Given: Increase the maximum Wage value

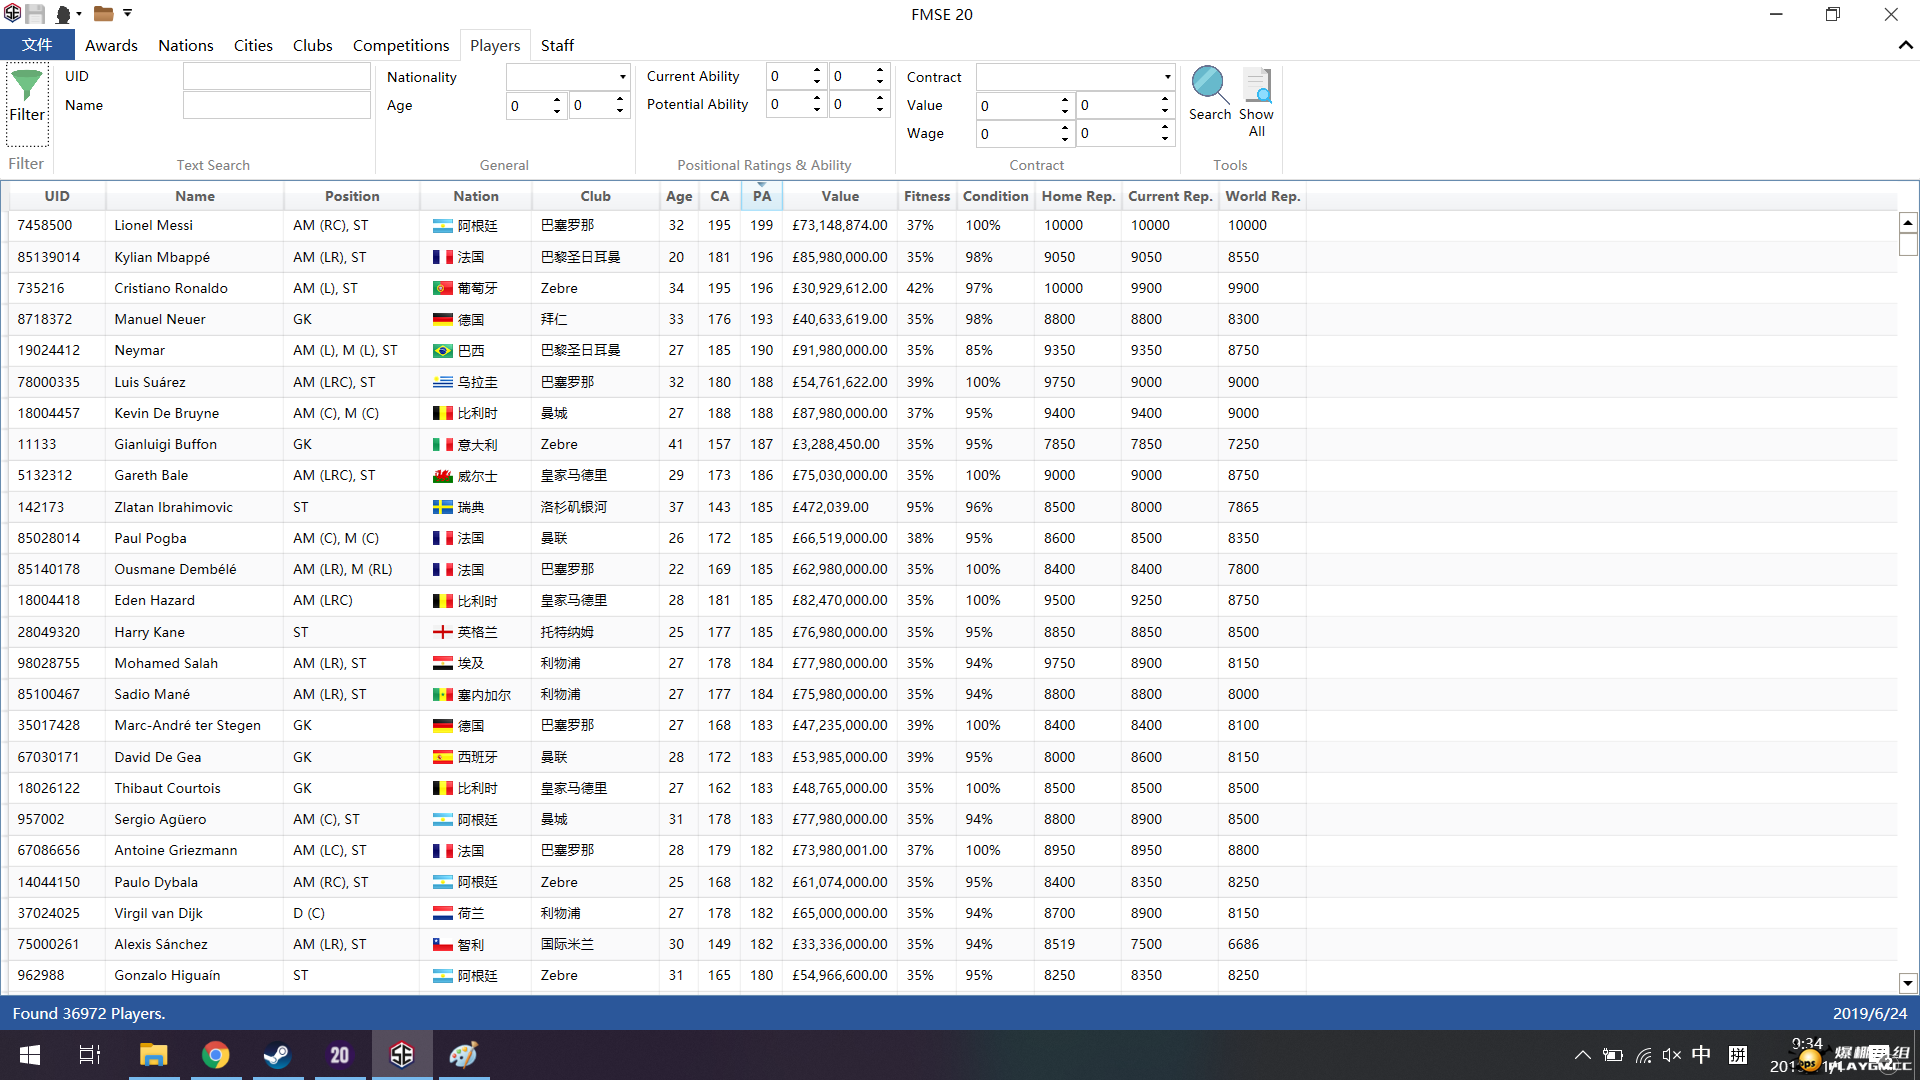Looking at the screenshot, I should pos(1165,127).
